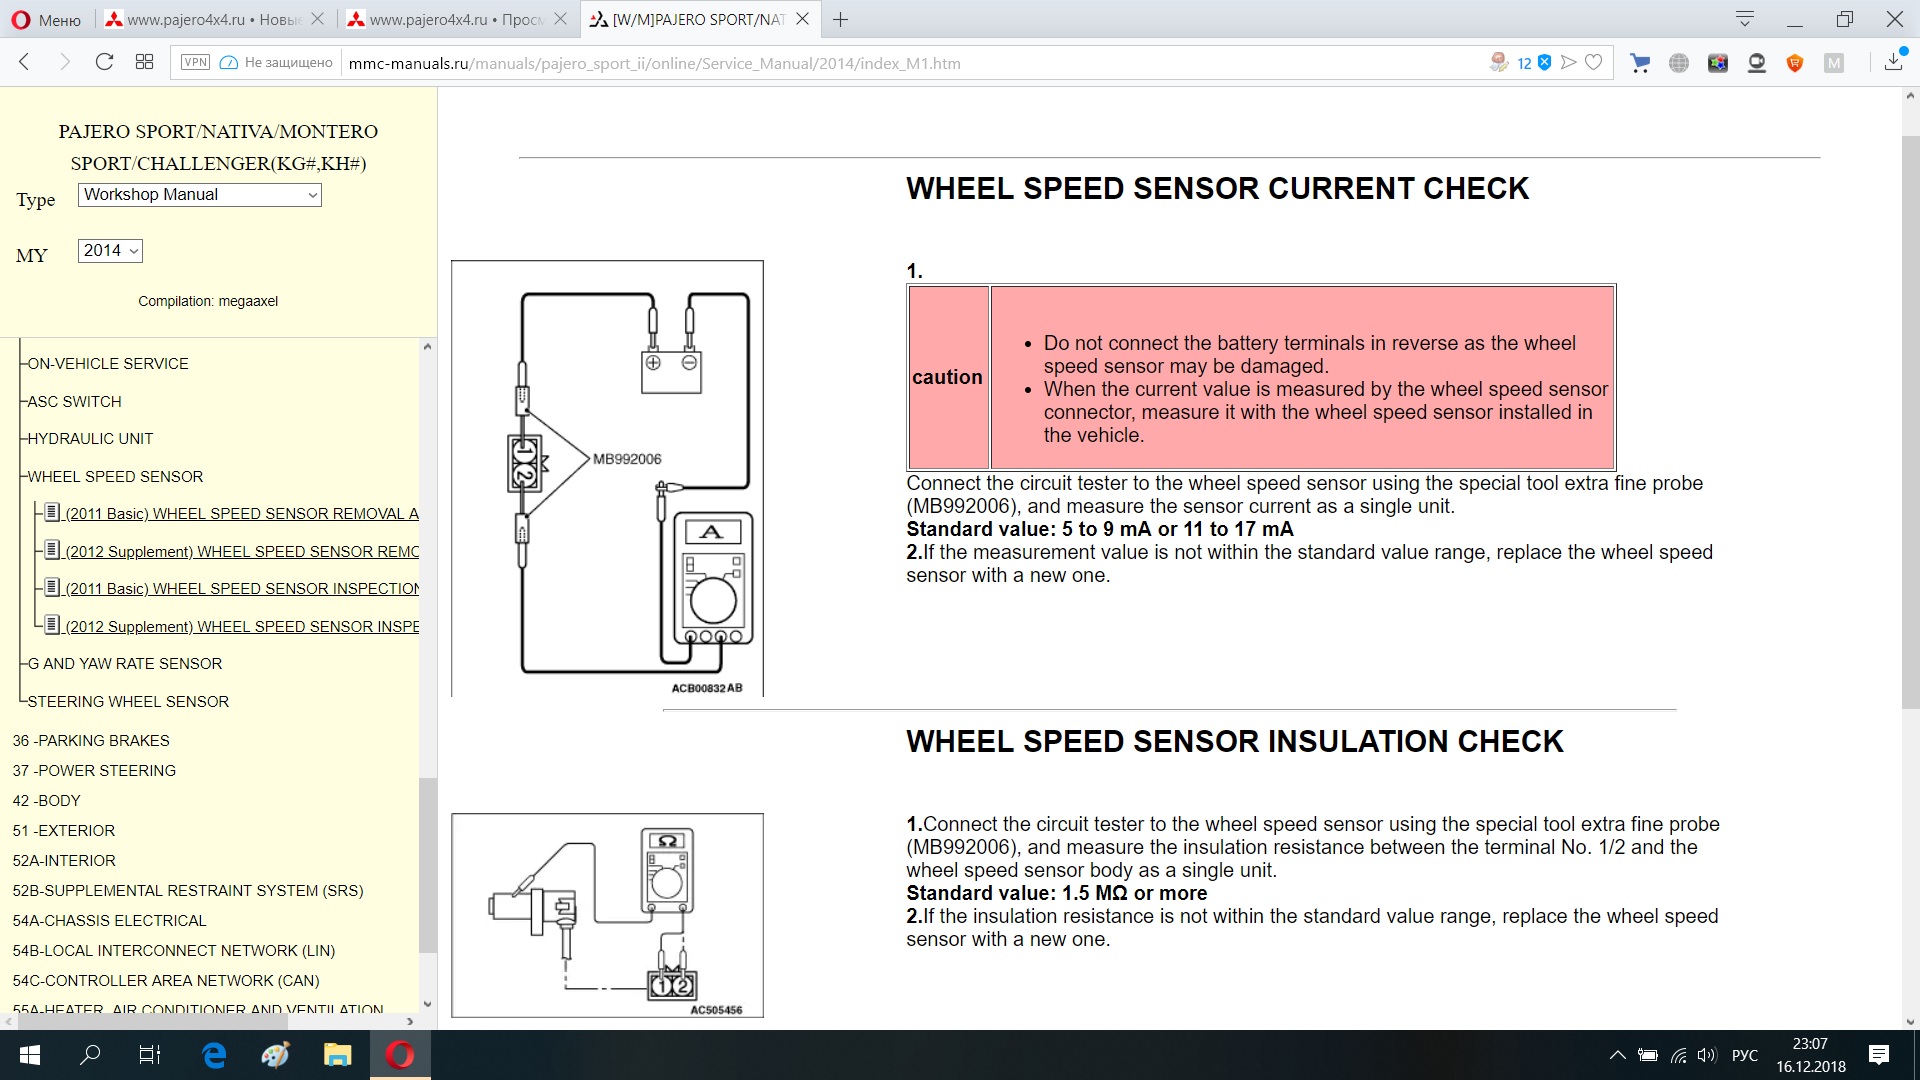
Task: Open Opera speed dial grid icon
Action: pos(144,62)
